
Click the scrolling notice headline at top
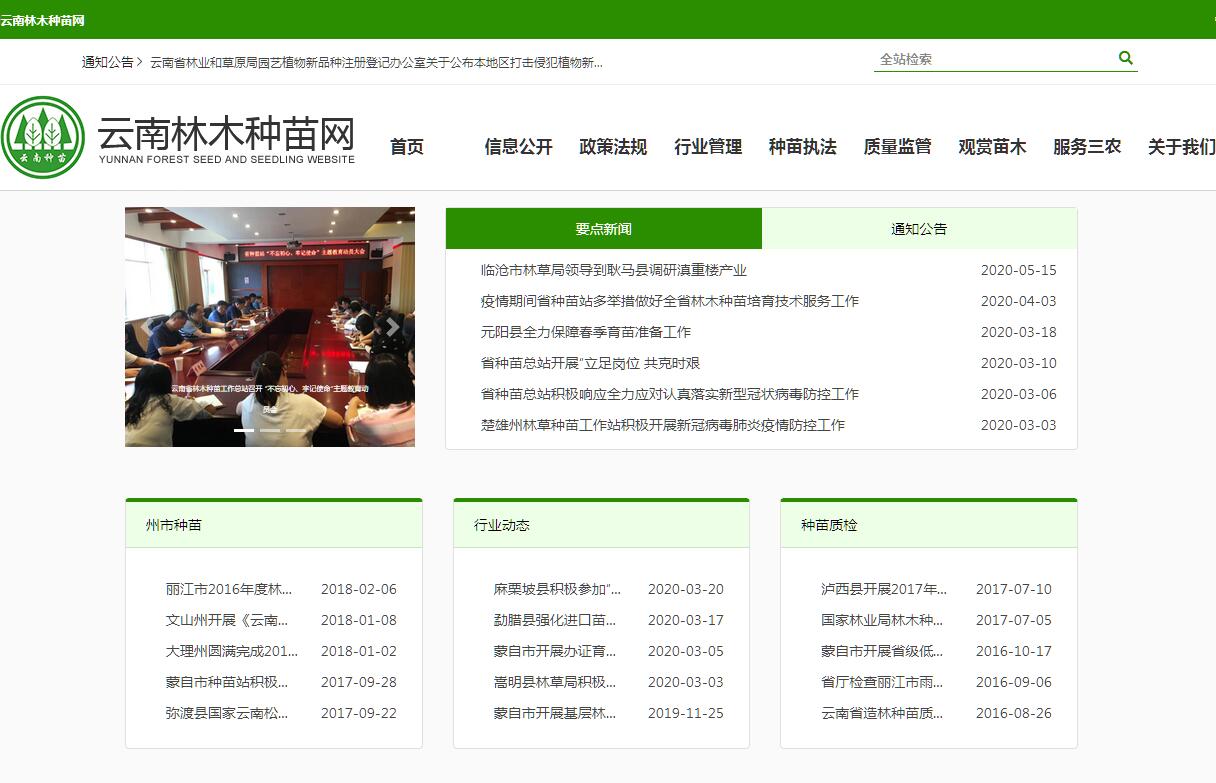tap(376, 62)
